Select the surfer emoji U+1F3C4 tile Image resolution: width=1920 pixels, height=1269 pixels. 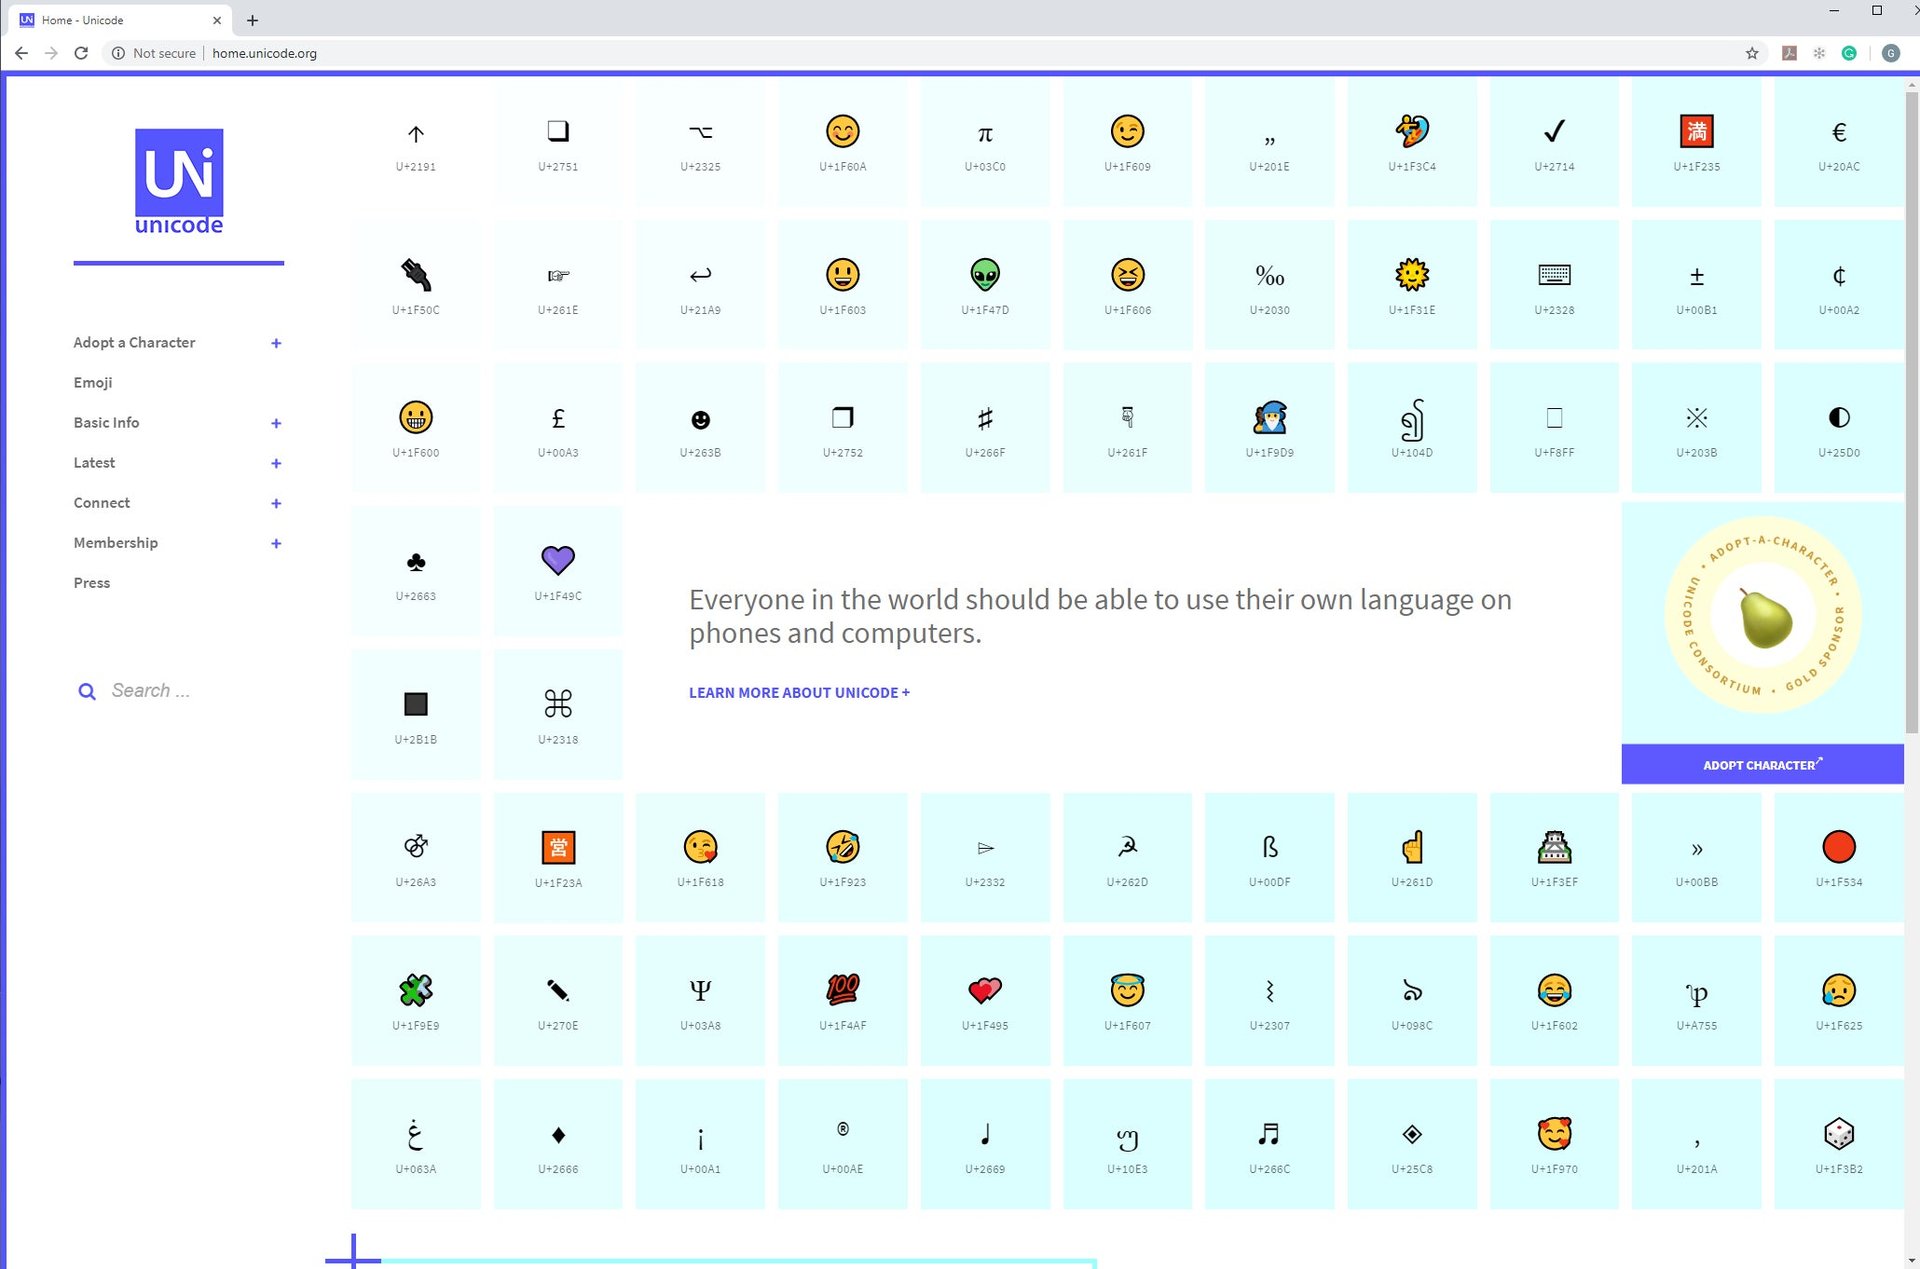[x=1412, y=142]
